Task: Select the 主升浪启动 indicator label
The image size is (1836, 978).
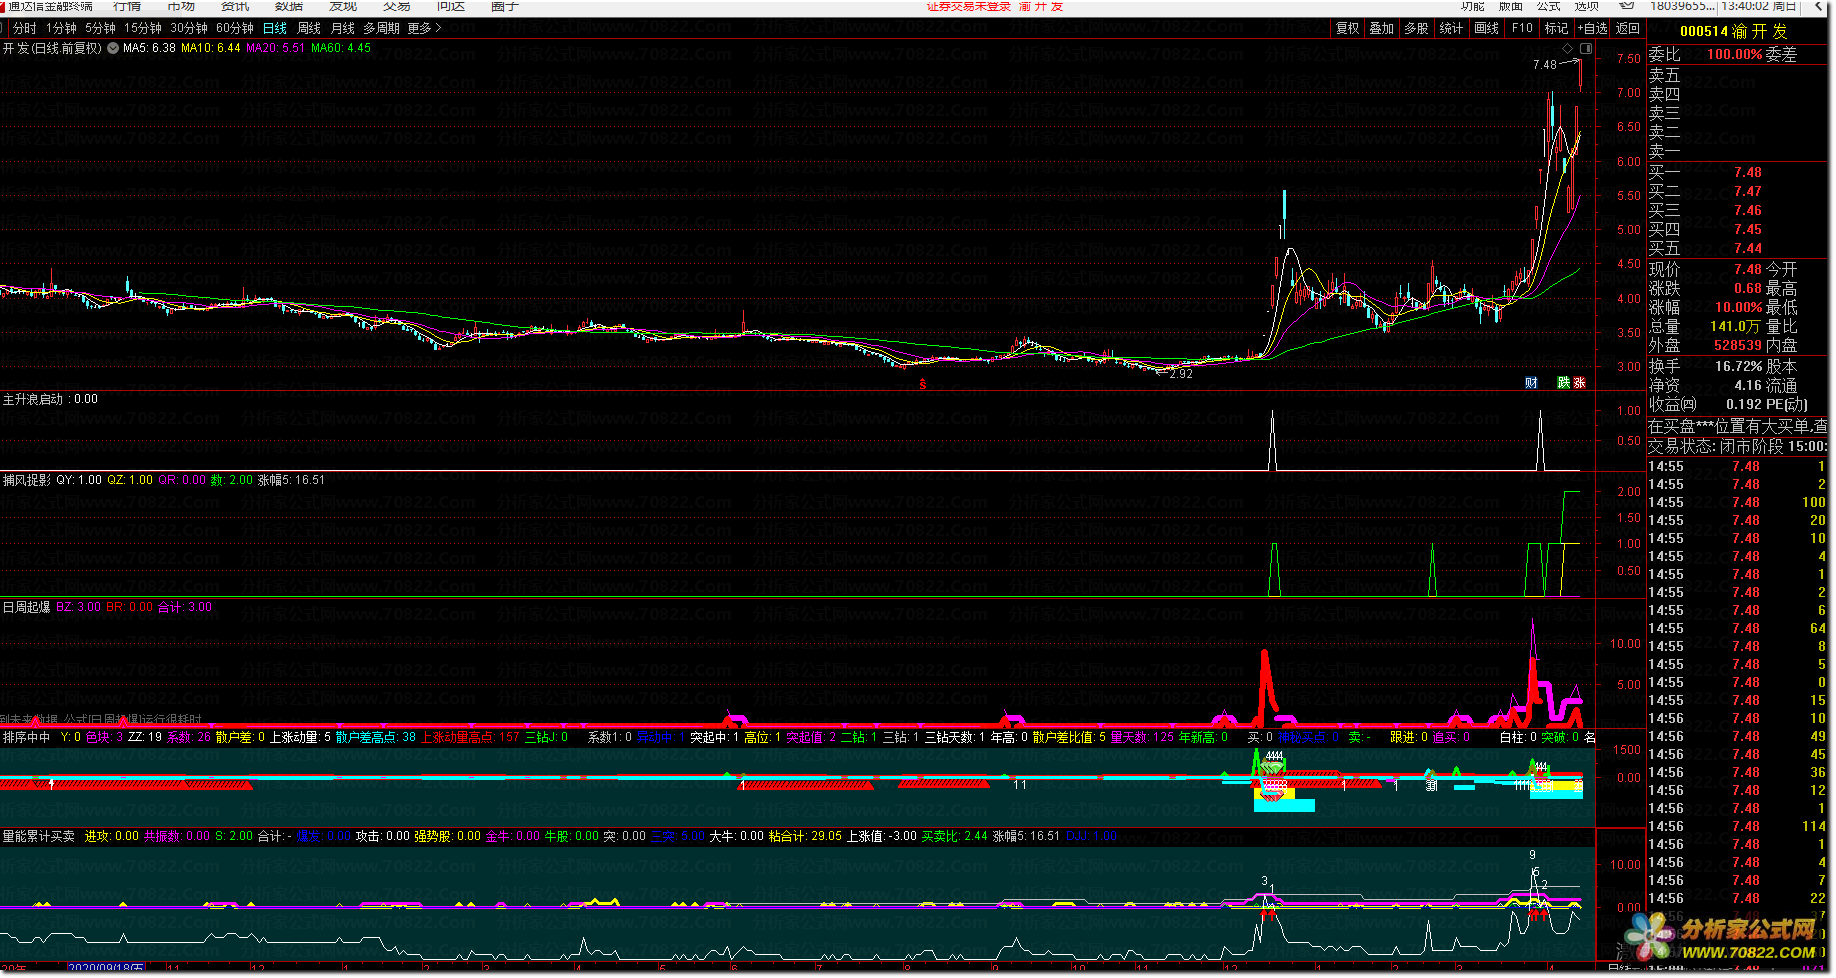Action: pyautogui.click(x=33, y=399)
